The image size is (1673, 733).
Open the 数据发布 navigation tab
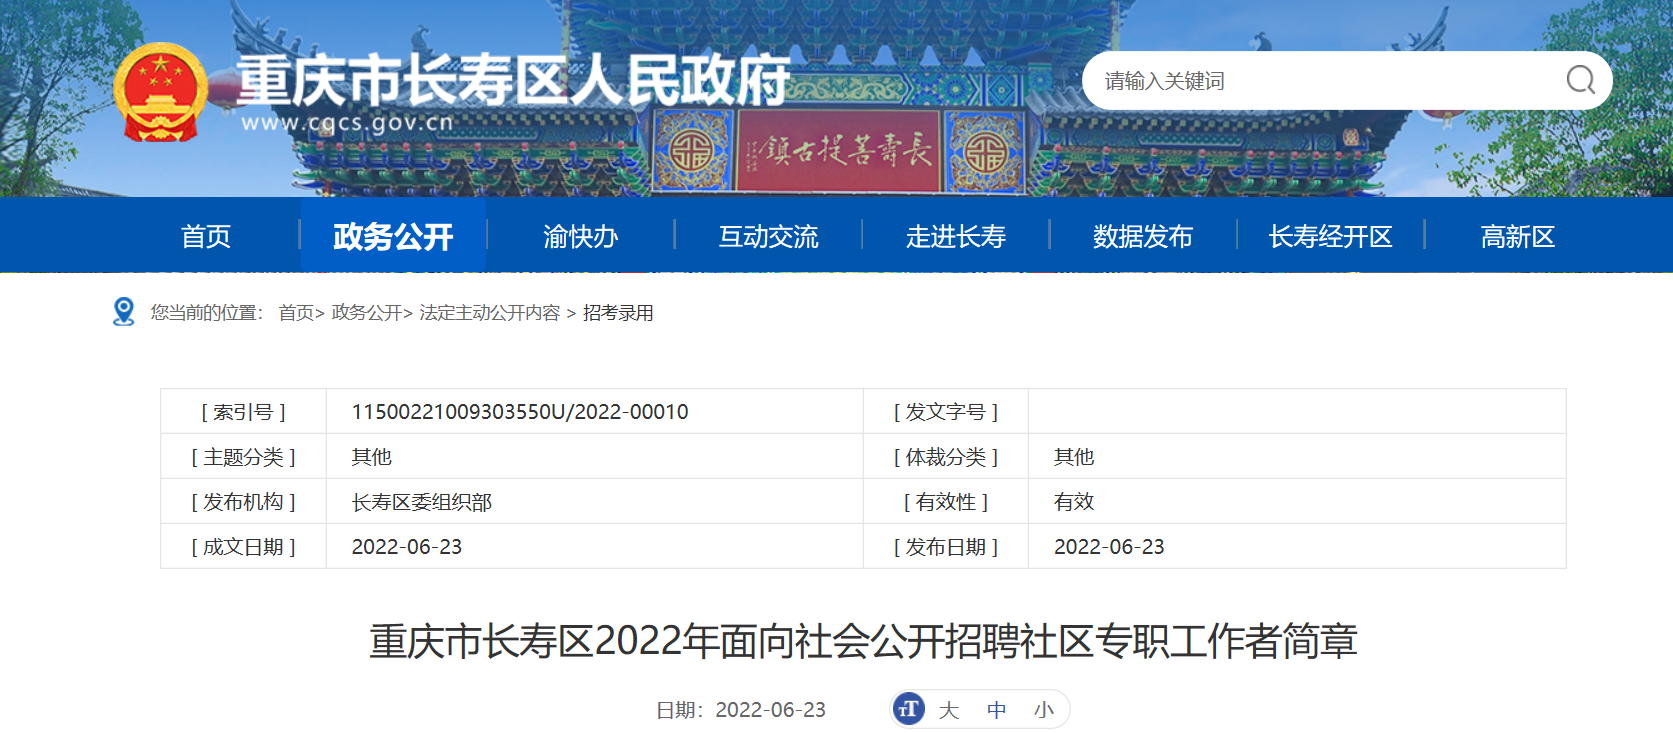1143,237
